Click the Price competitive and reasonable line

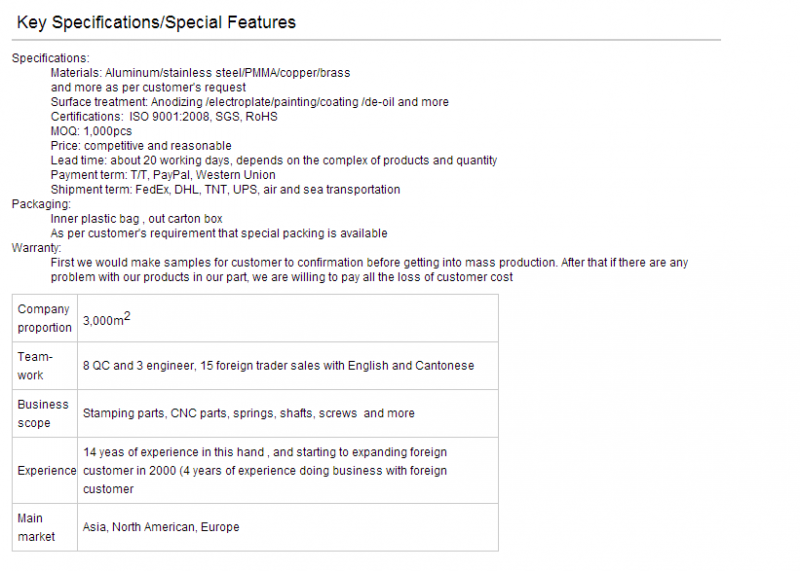coord(141,146)
